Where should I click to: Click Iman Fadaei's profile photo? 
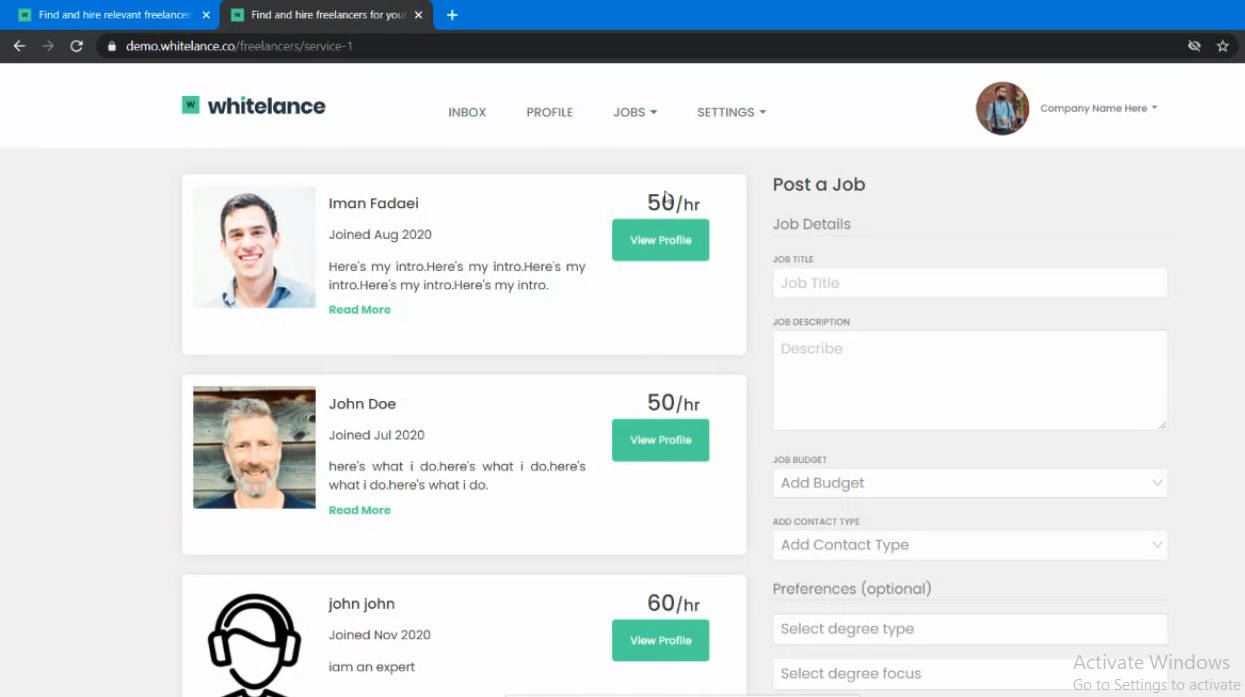coord(254,247)
